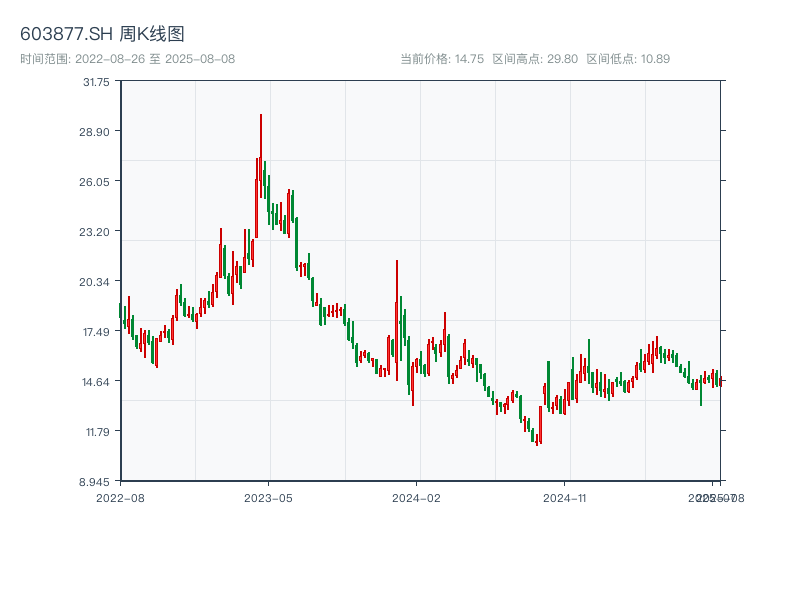Click y-axis label 31.75

point(96,82)
